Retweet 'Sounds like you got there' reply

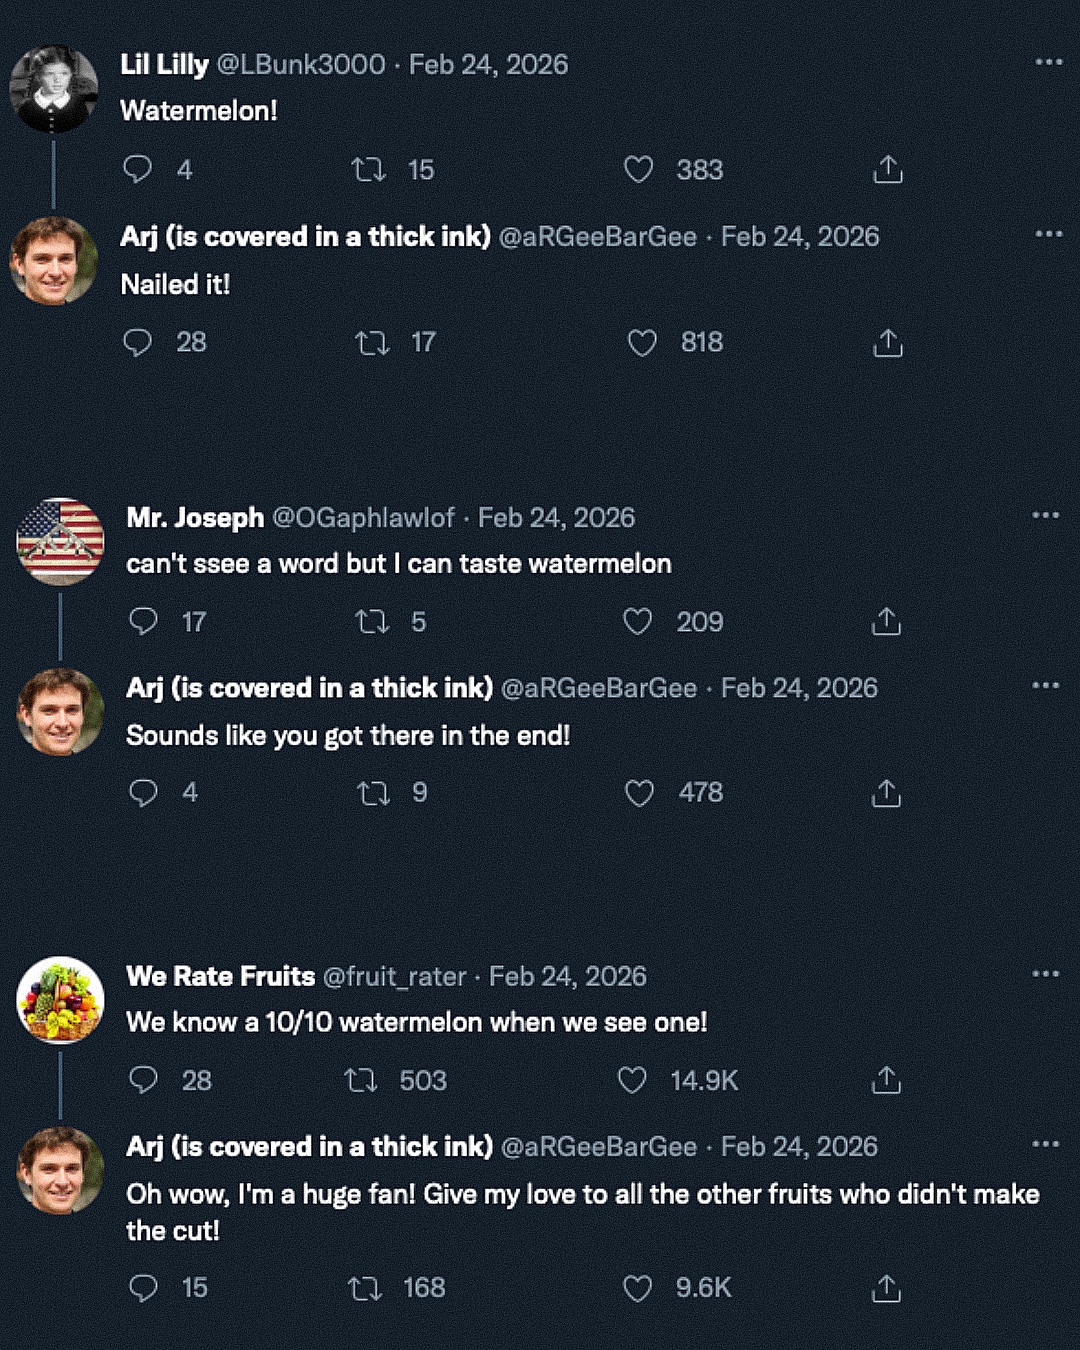click(x=373, y=794)
